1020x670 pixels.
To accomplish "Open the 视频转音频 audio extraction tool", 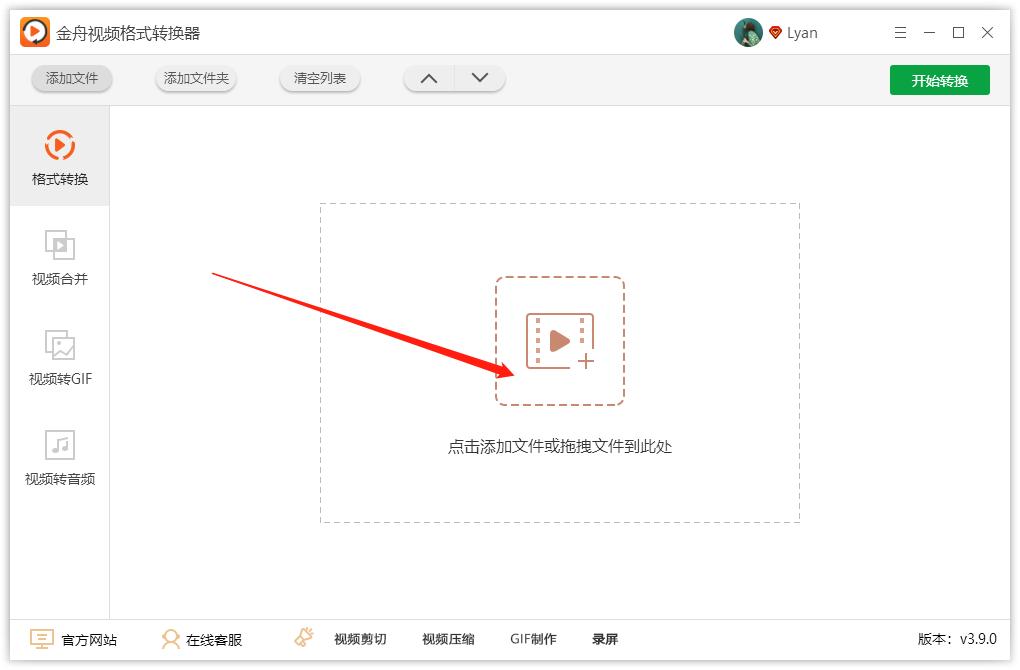I will [x=61, y=456].
